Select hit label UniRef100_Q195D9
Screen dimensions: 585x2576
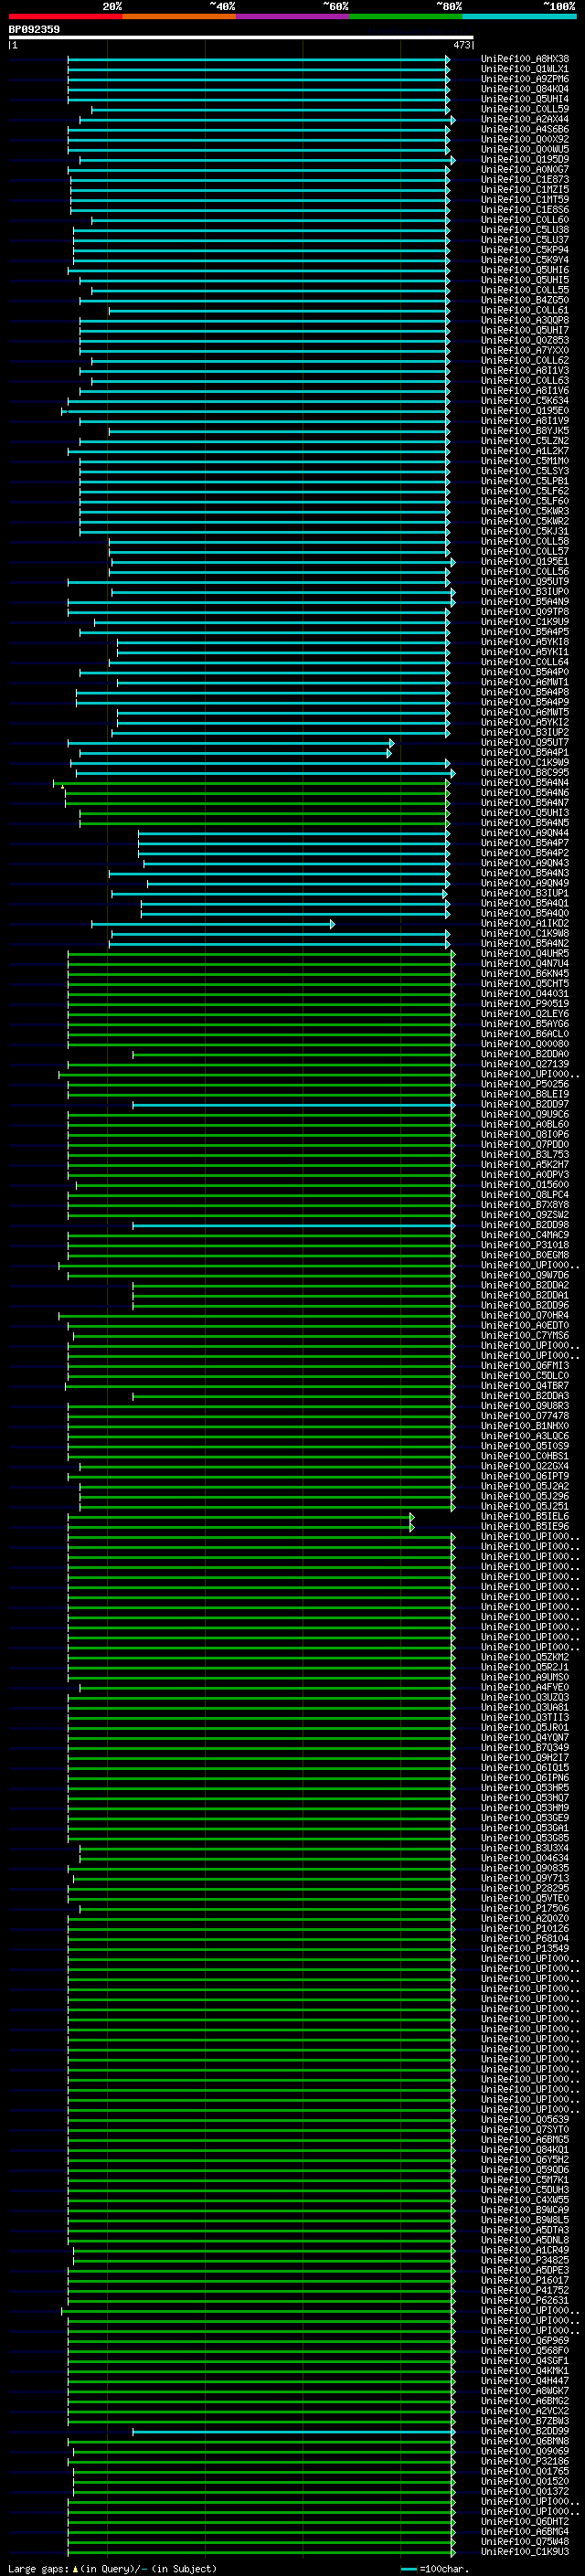525,160
